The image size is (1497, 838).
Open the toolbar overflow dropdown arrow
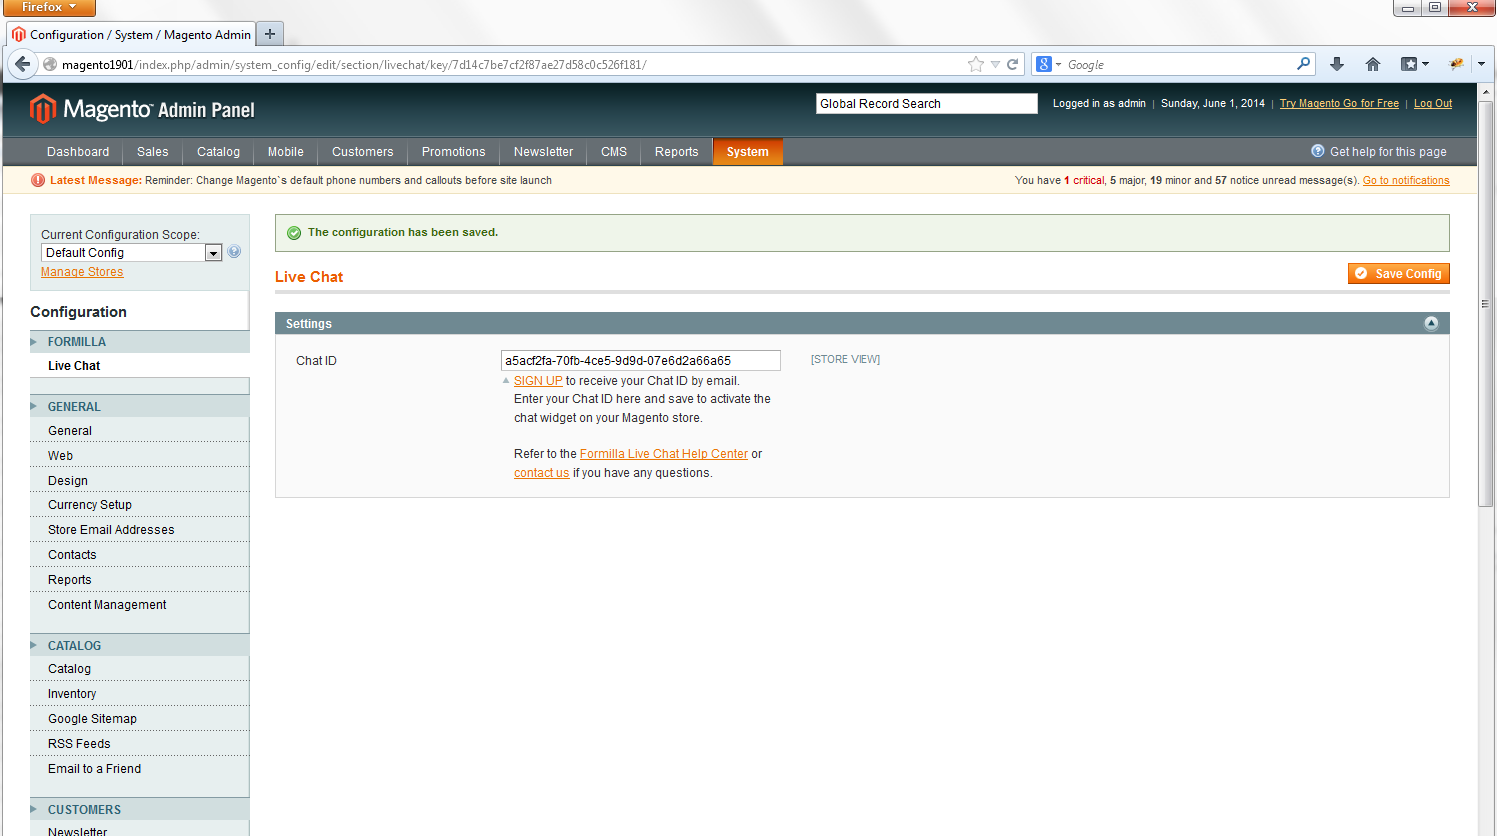(1481, 64)
